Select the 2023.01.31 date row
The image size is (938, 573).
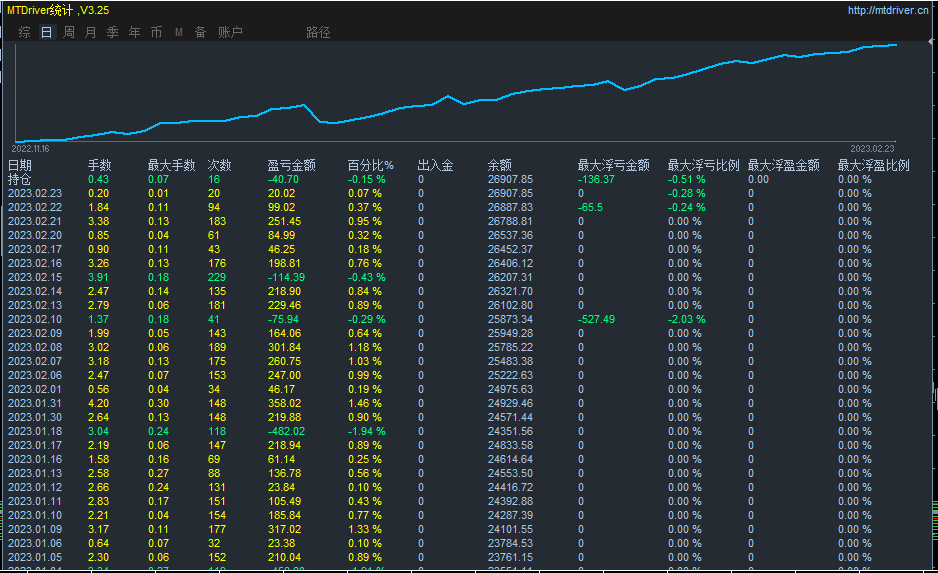[x=35, y=403]
